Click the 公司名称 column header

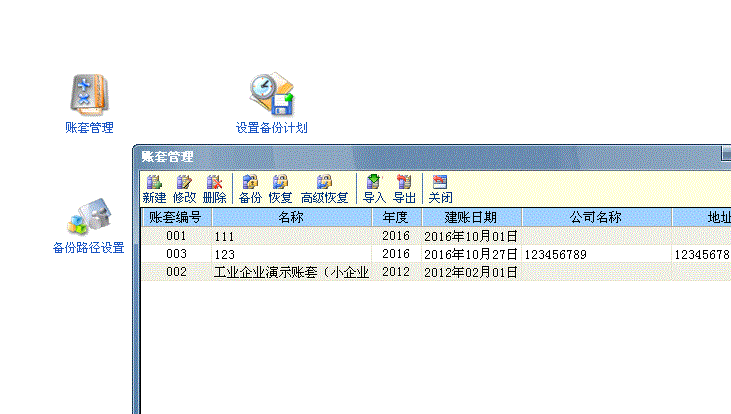coord(595,217)
